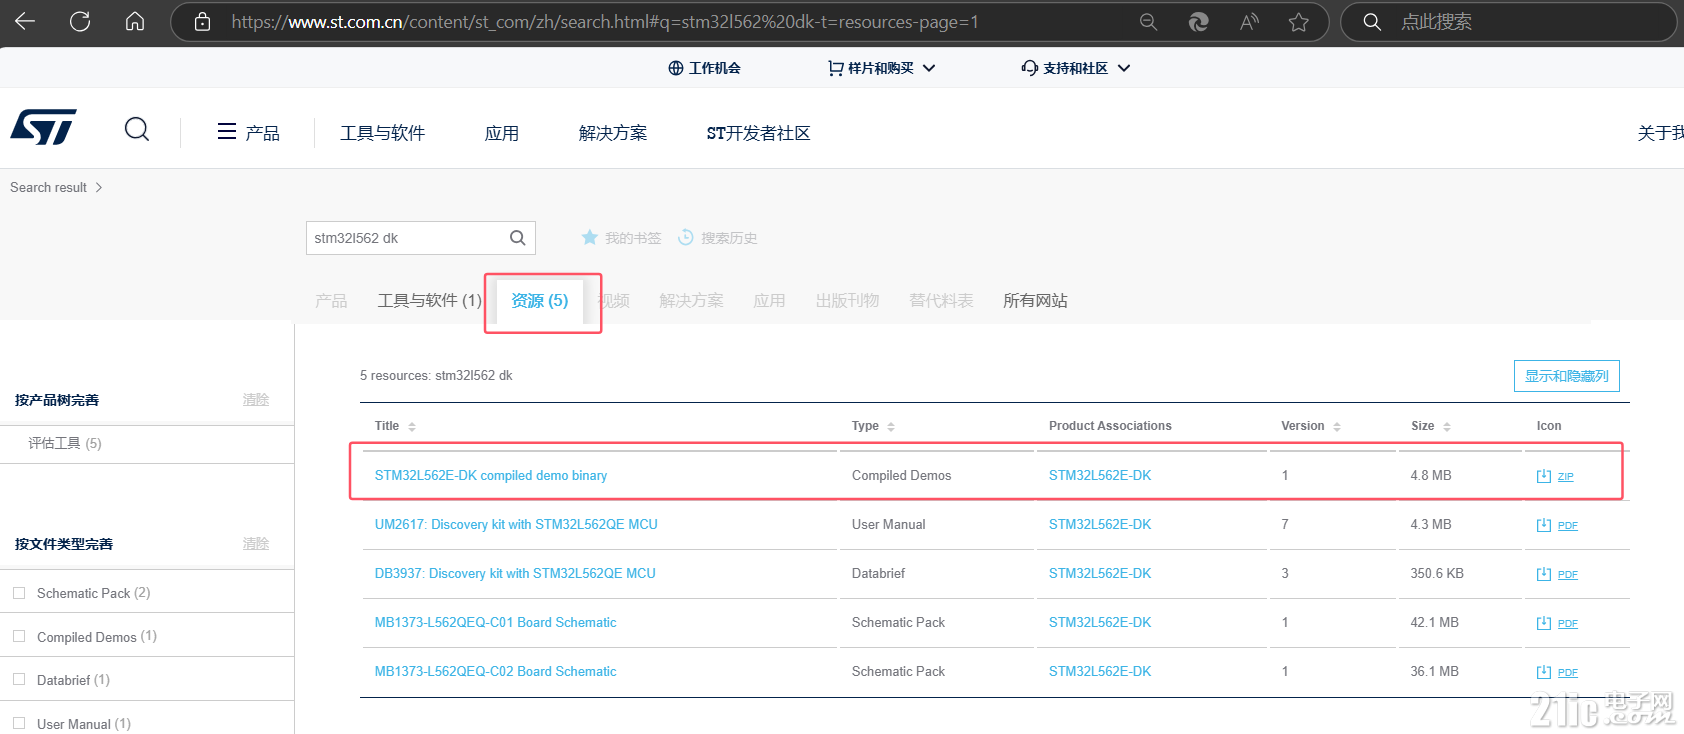Open MB1373-L562QEQ-C01 Board Schematic link
1684x734 pixels.
495,623
